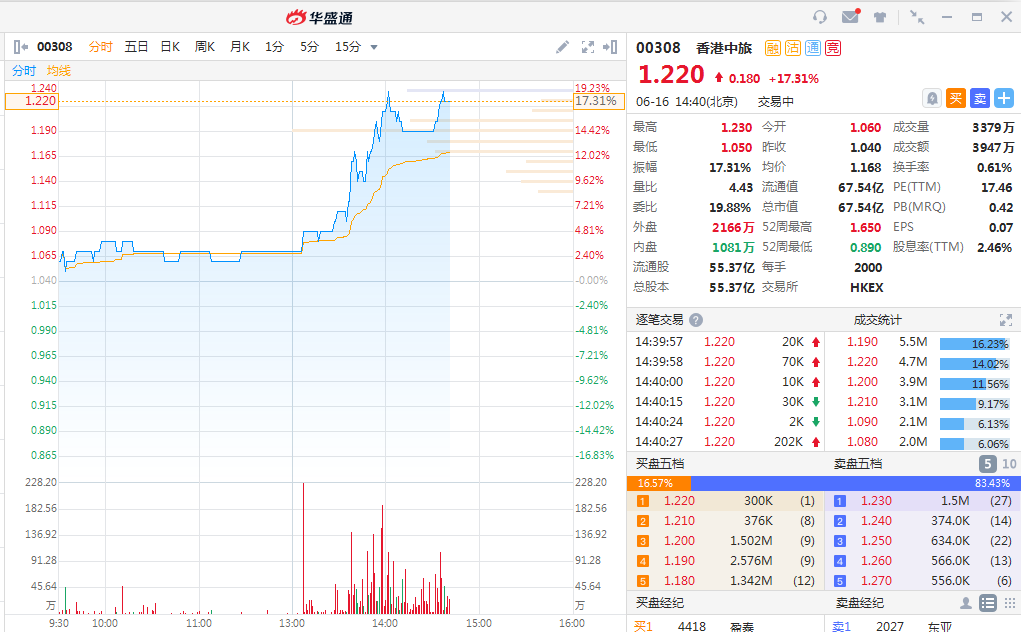Switch broker queue to grid view
Screen dimensions: 1021x632
(1009, 603)
